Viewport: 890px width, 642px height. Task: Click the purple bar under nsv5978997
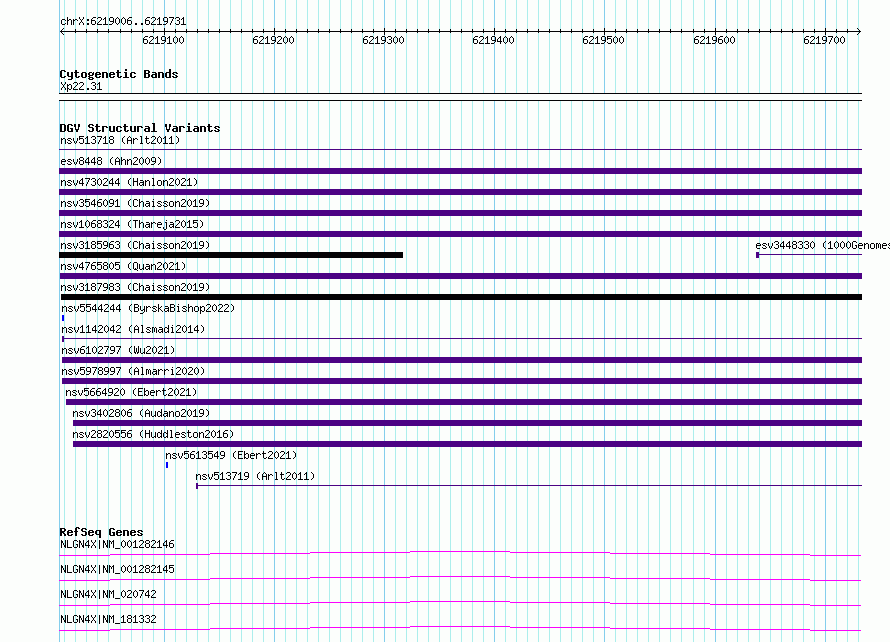point(461,381)
